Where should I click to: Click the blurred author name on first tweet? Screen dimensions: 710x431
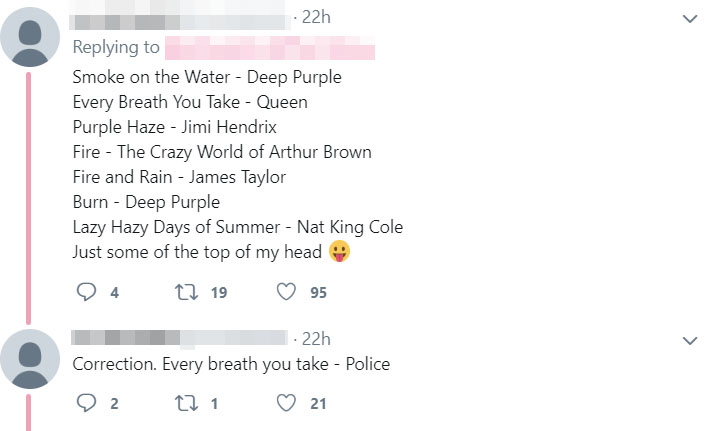pyautogui.click(x=180, y=19)
